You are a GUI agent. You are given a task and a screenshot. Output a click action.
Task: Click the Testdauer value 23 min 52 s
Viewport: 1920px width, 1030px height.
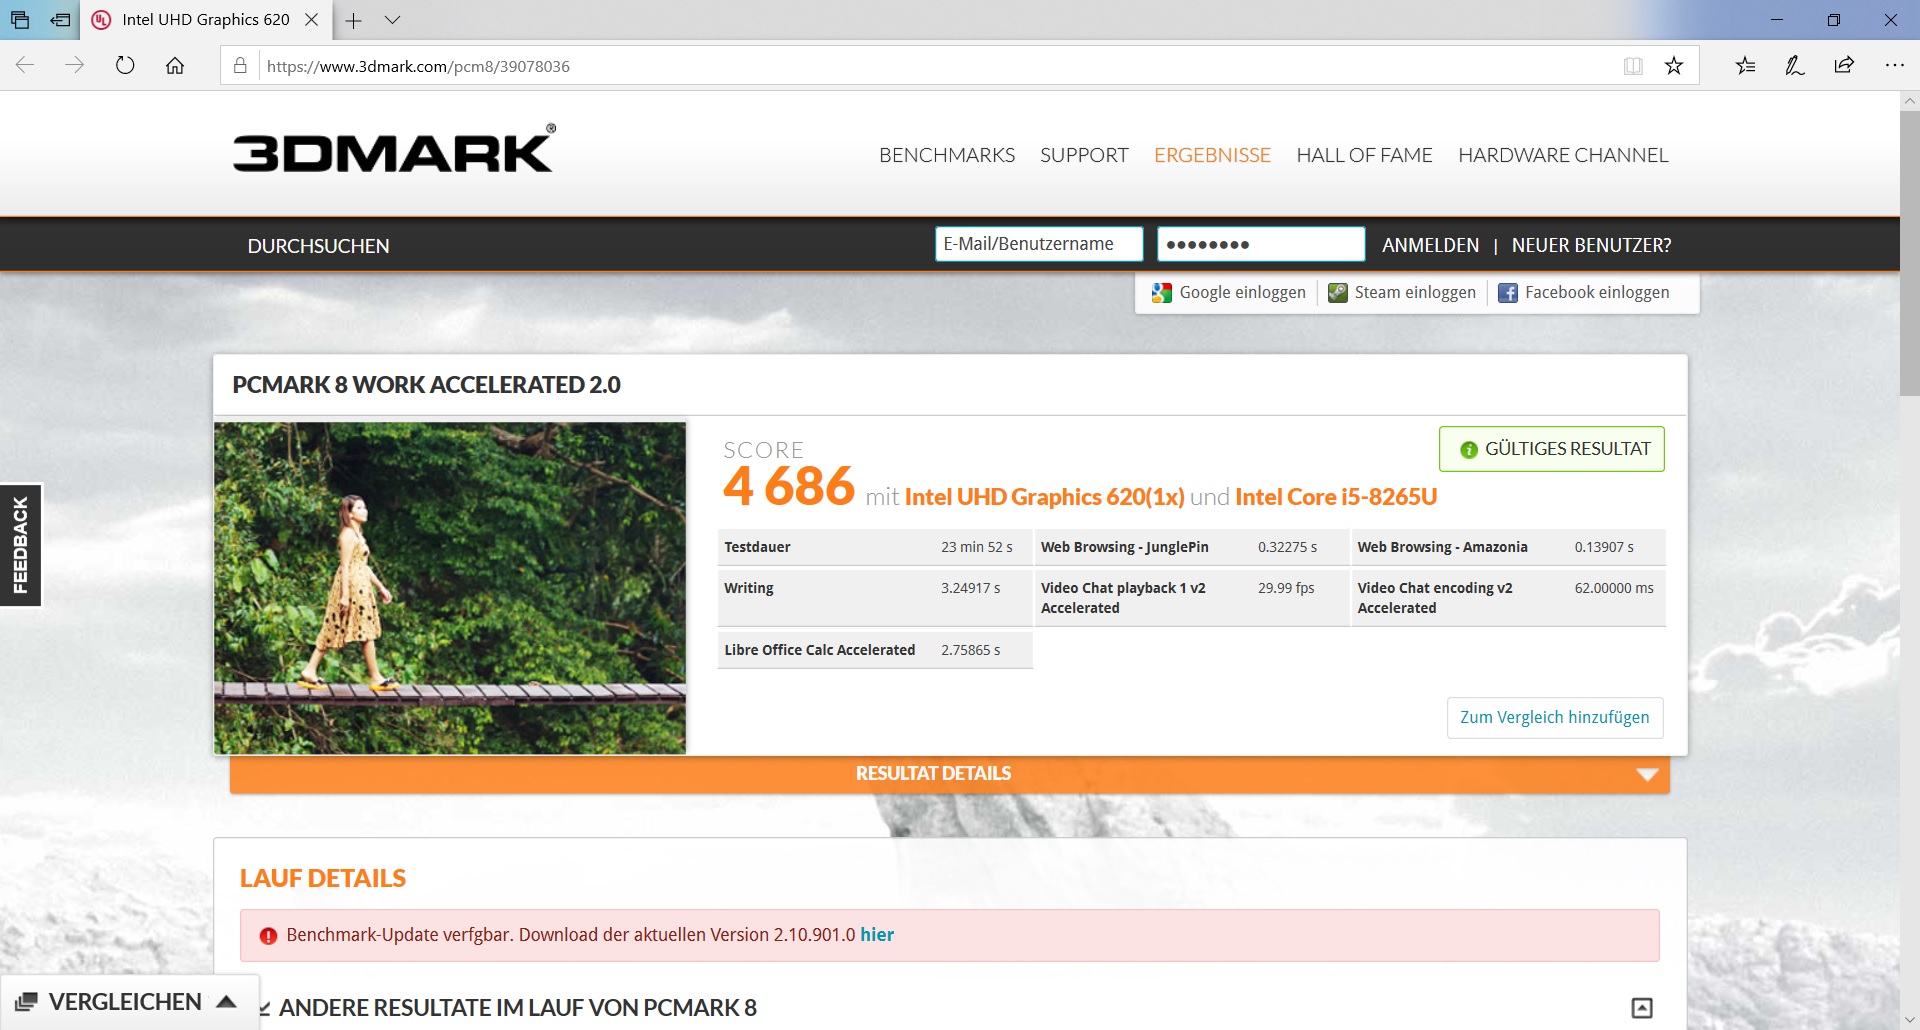[x=976, y=547]
